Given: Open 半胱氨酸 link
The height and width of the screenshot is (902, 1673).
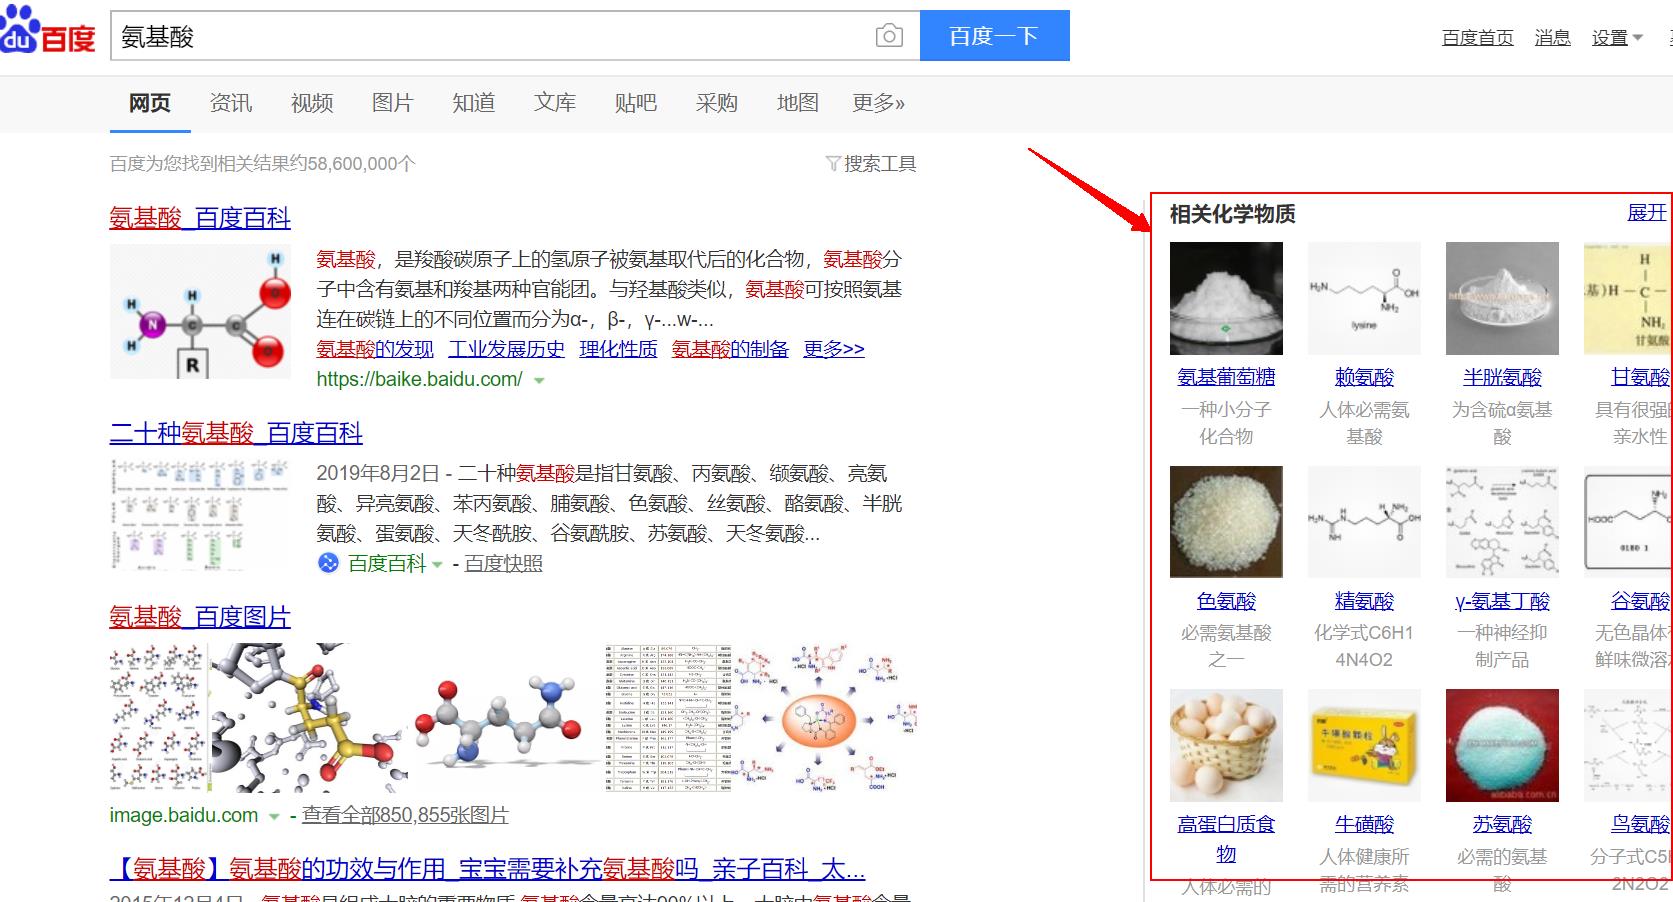Looking at the screenshot, I should click(x=1502, y=378).
